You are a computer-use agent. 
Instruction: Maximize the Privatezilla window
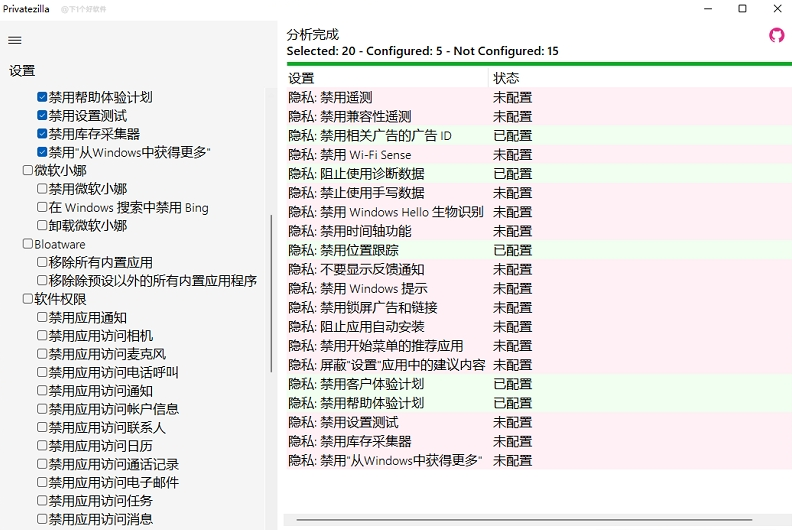pyautogui.click(x=742, y=9)
